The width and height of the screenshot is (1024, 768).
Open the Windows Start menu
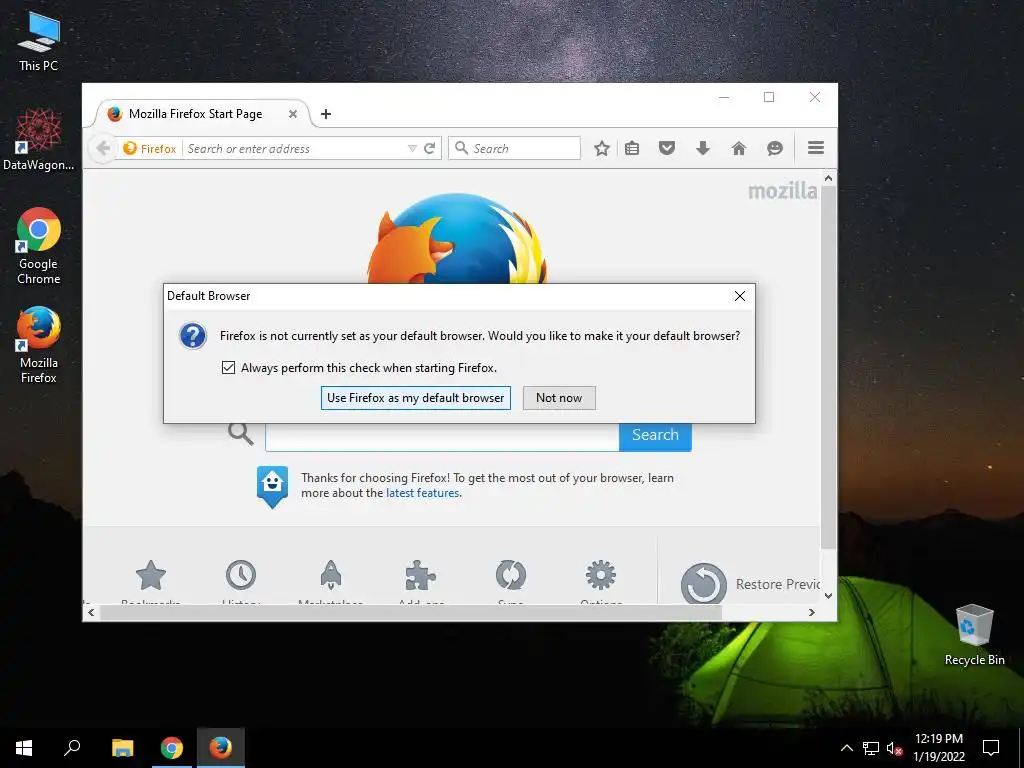pos(24,748)
